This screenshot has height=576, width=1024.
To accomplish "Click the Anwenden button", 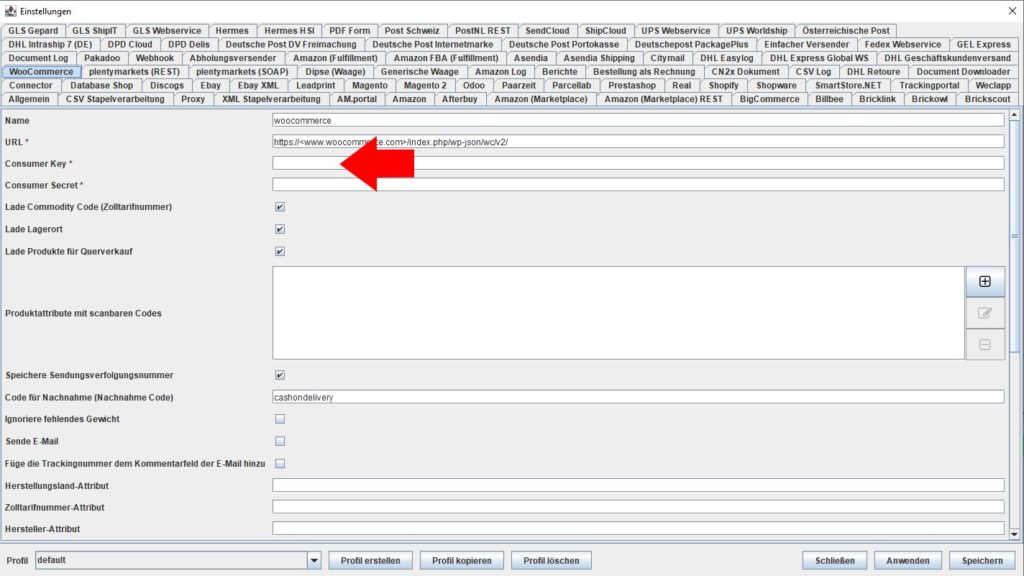I will click(908, 560).
